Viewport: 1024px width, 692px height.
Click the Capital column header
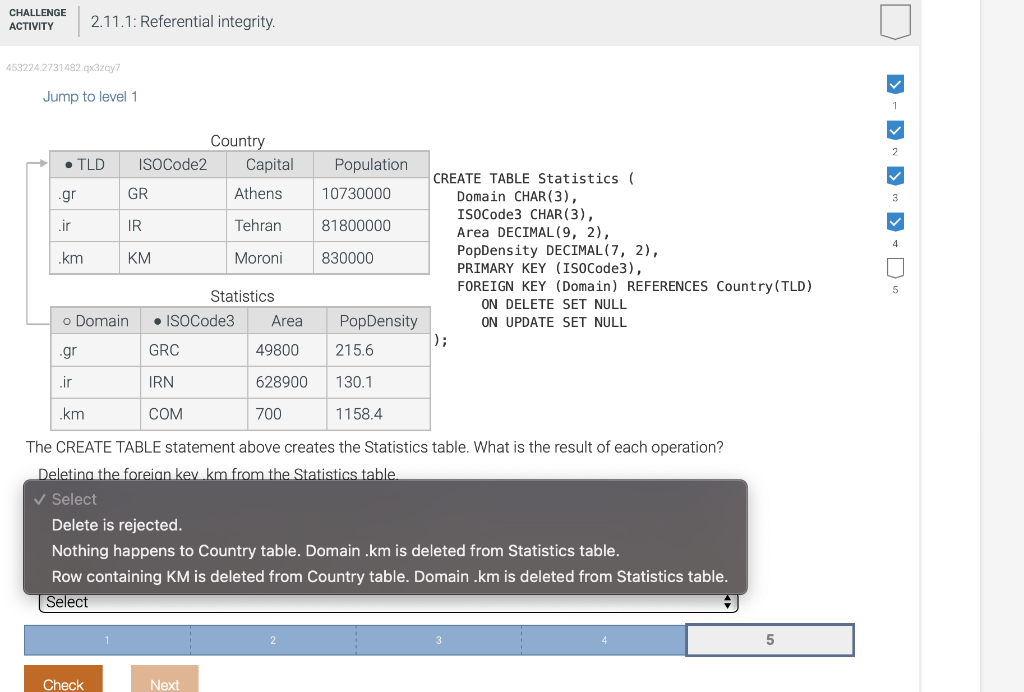tap(270, 165)
